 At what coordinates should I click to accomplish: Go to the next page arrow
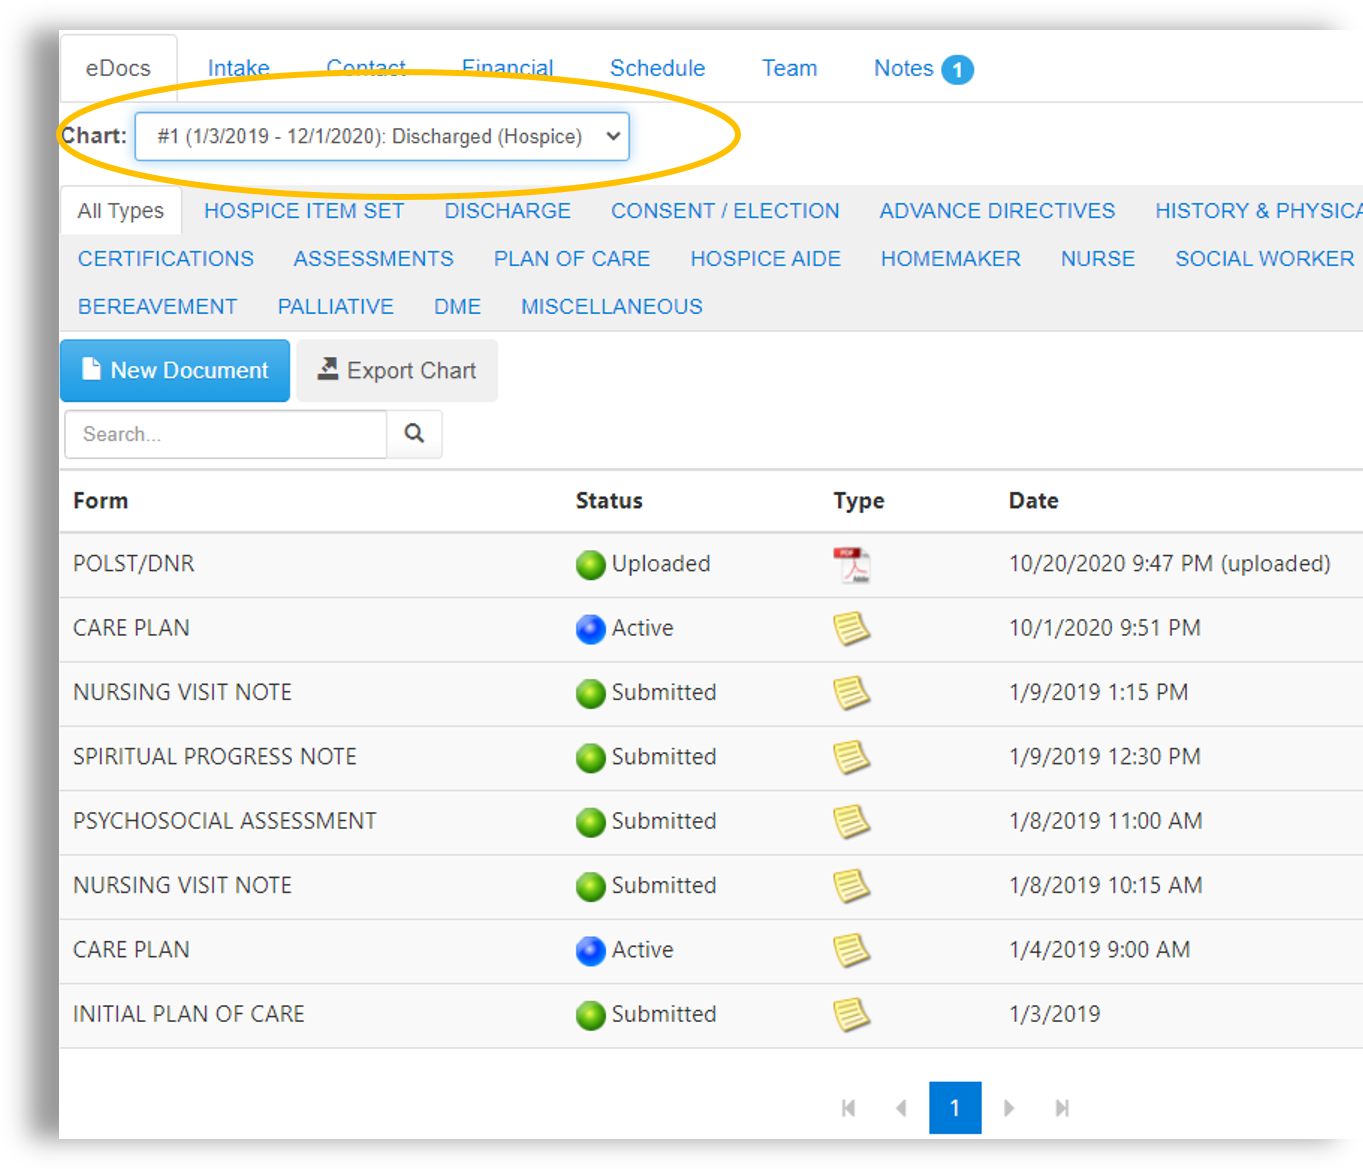point(1008,1108)
